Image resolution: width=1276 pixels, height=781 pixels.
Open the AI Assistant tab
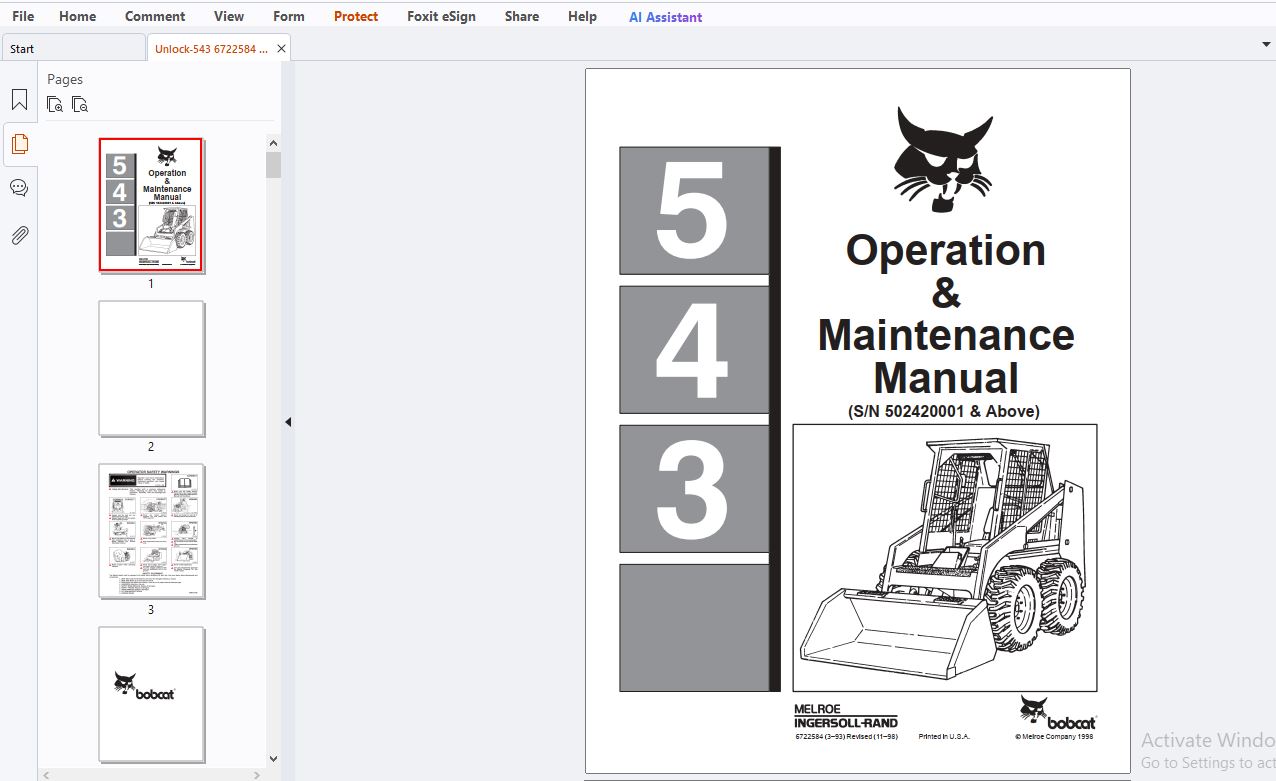[665, 17]
